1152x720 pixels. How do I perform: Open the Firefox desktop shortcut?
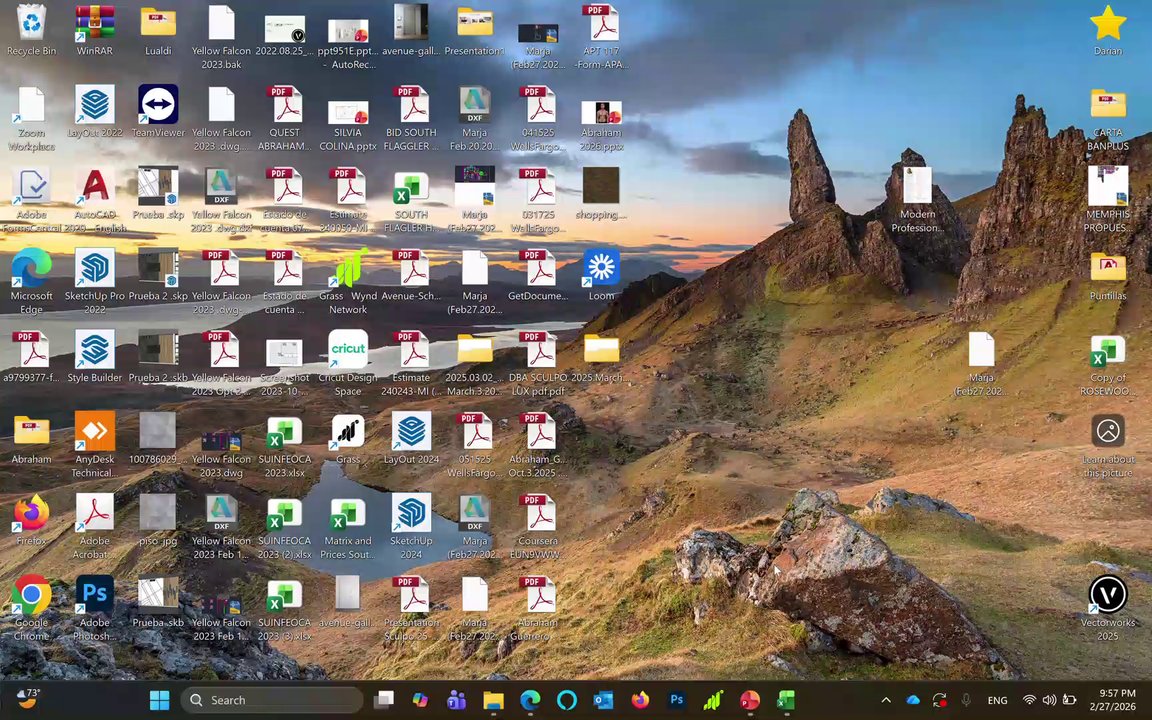pyautogui.click(x=31, y=520)
